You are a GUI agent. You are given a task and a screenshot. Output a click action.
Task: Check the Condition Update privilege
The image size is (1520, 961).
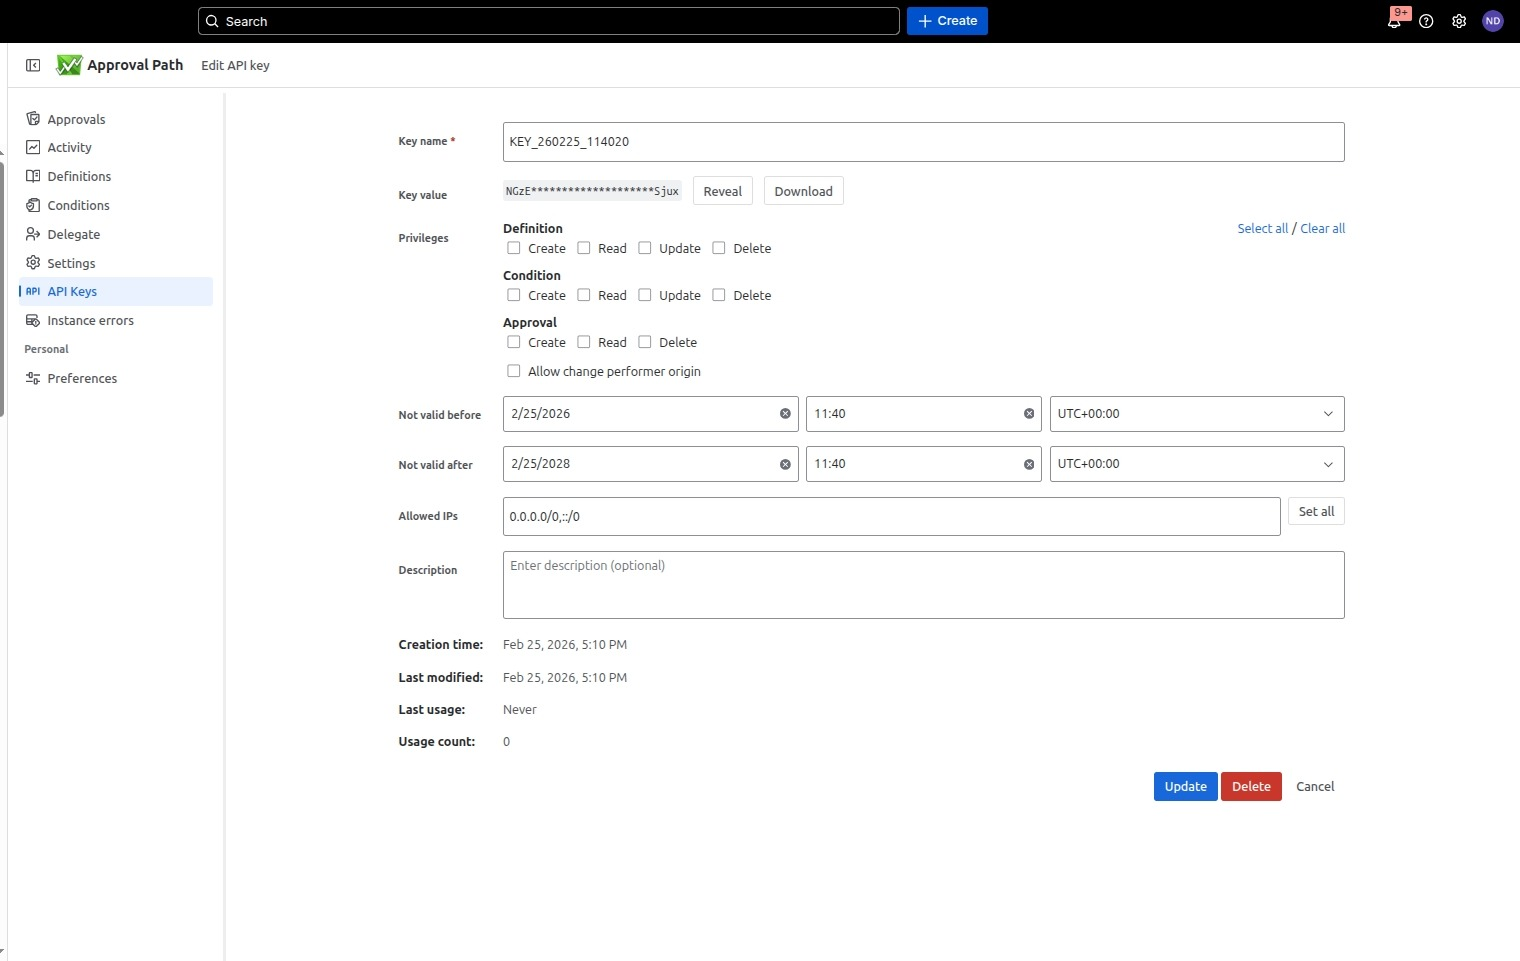click(x=645, y=295)
